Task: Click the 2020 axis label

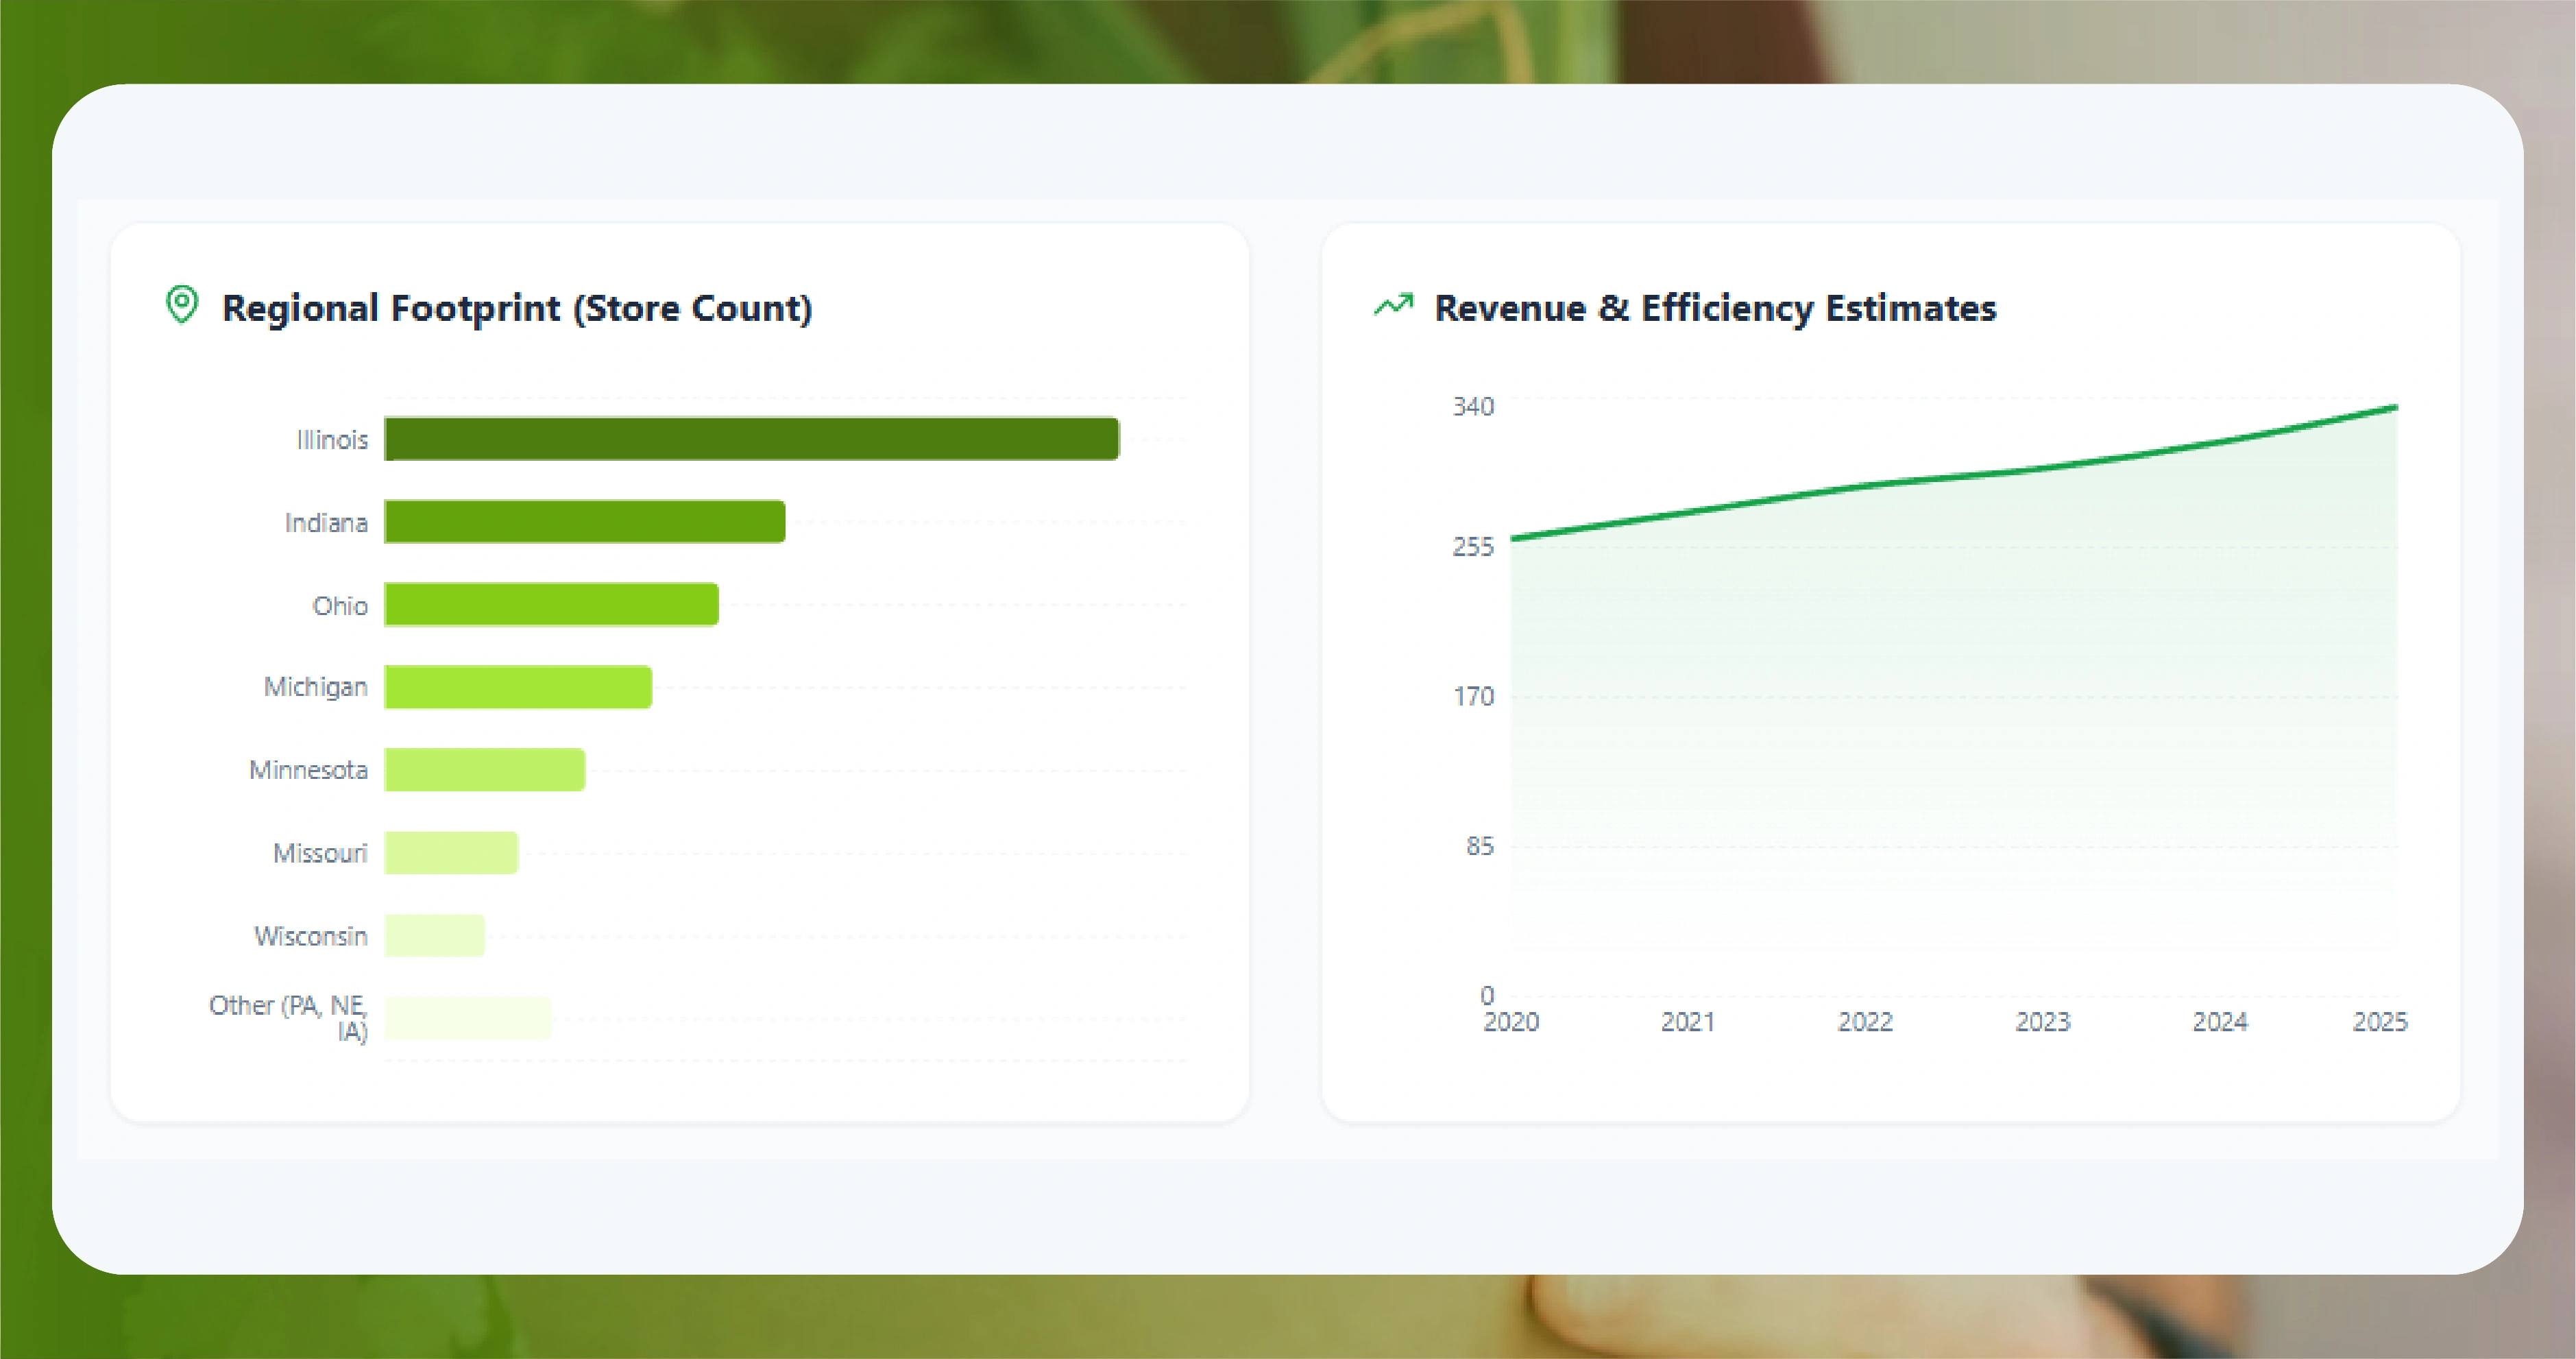Action: pos(1511,1021)
